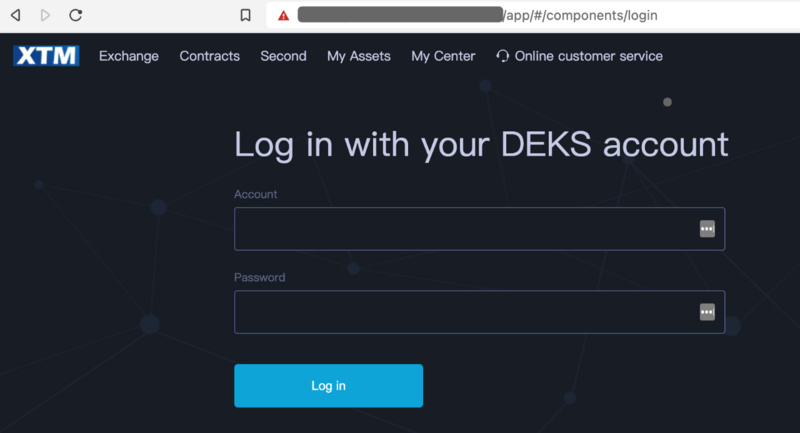
Task: Open the password manager icon in Account field
Action: click(x=707, y=229)
